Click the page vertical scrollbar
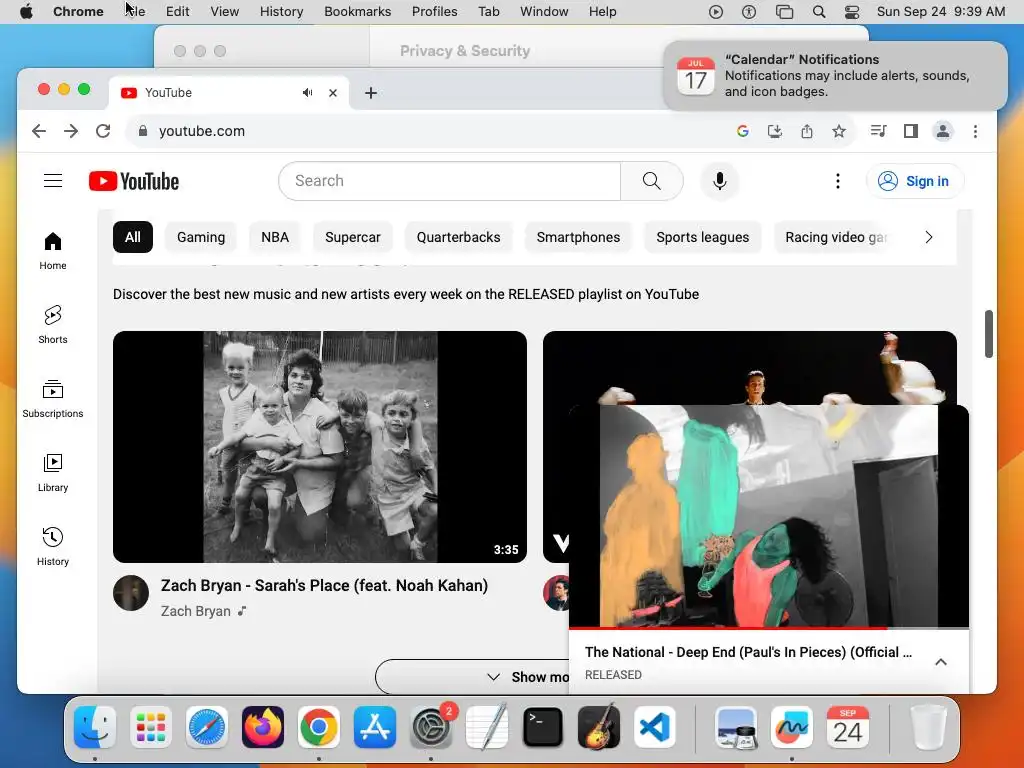 (989, 334)
